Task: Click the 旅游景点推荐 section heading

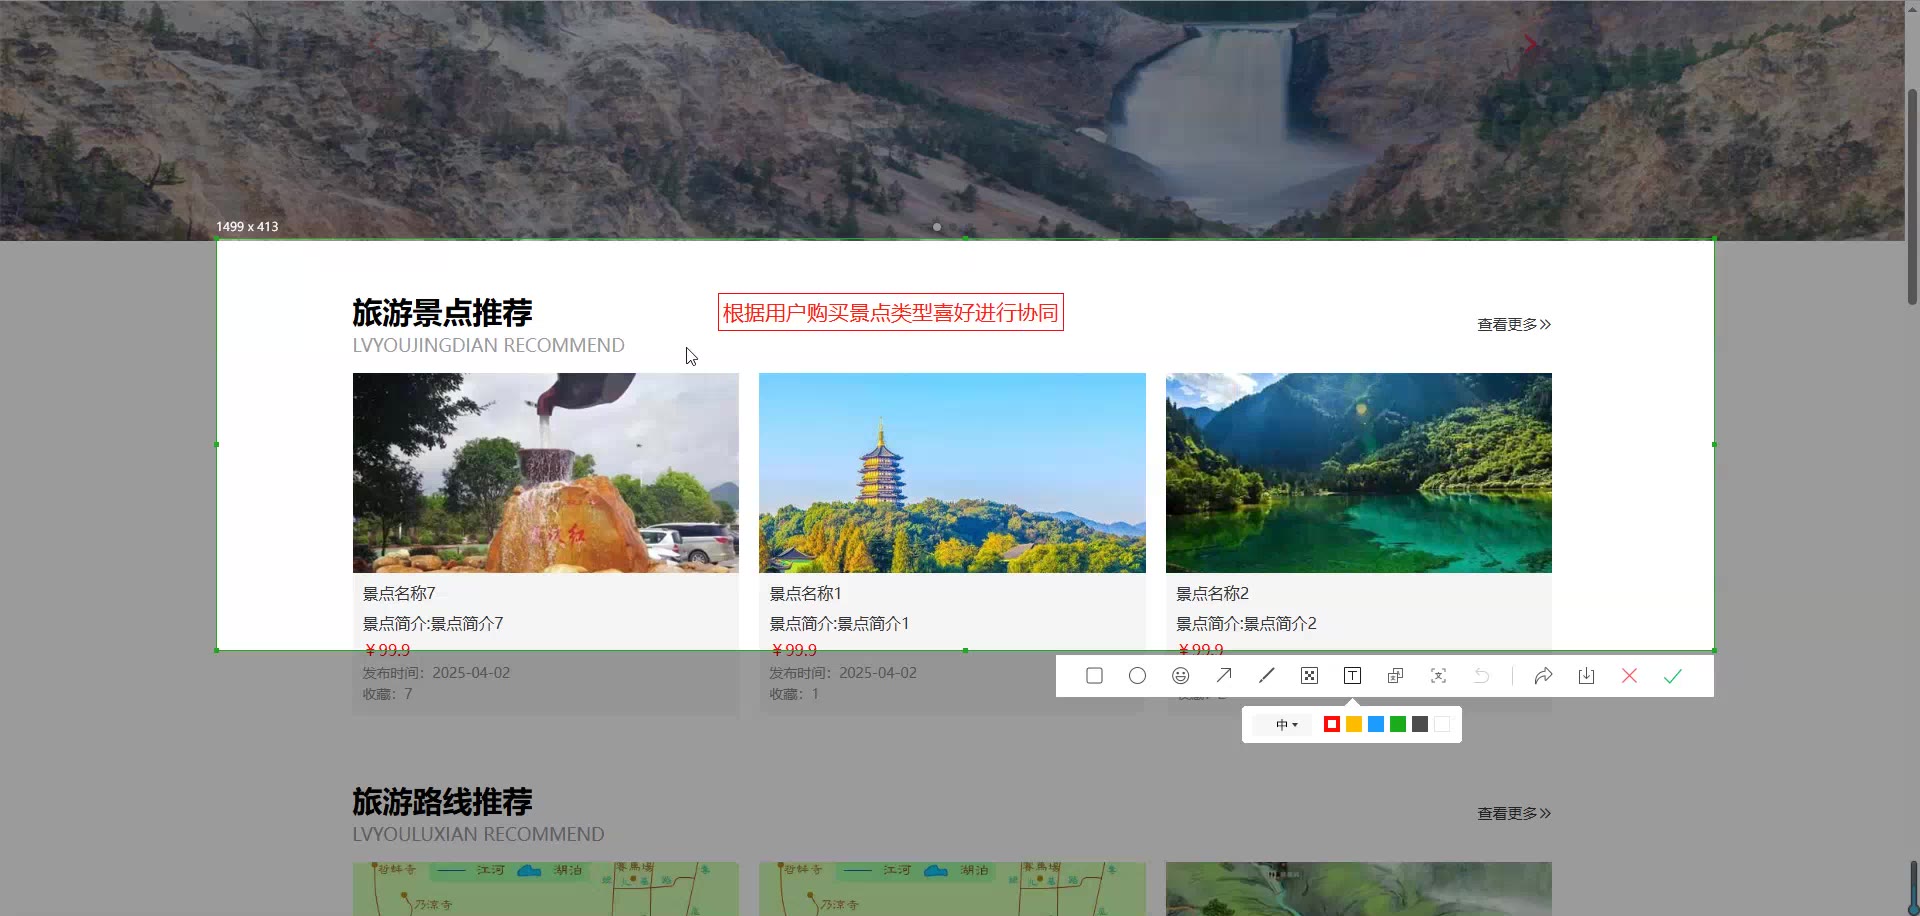Action: 442,313
